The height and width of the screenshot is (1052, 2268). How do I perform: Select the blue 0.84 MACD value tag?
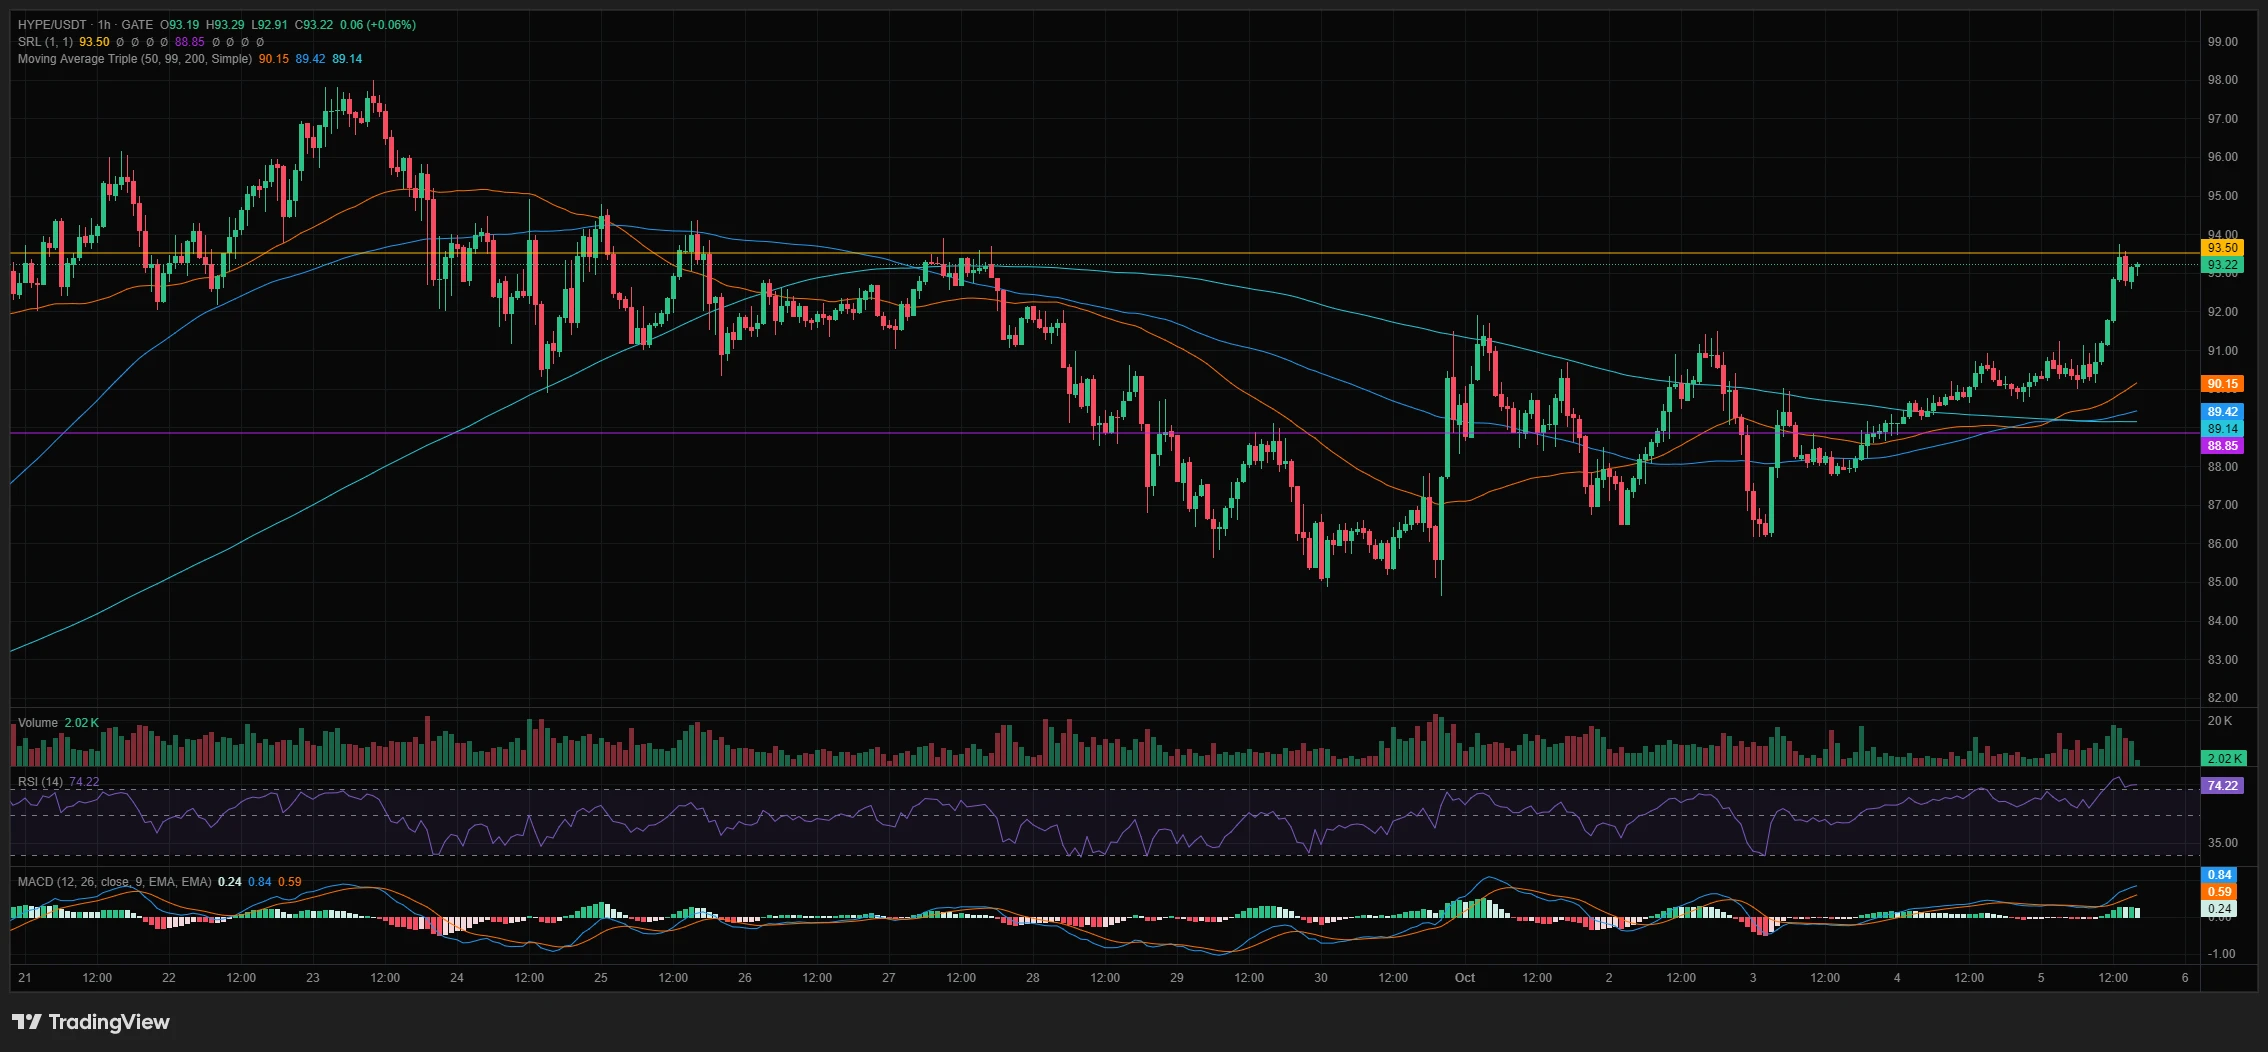(x=2219, y=875)
